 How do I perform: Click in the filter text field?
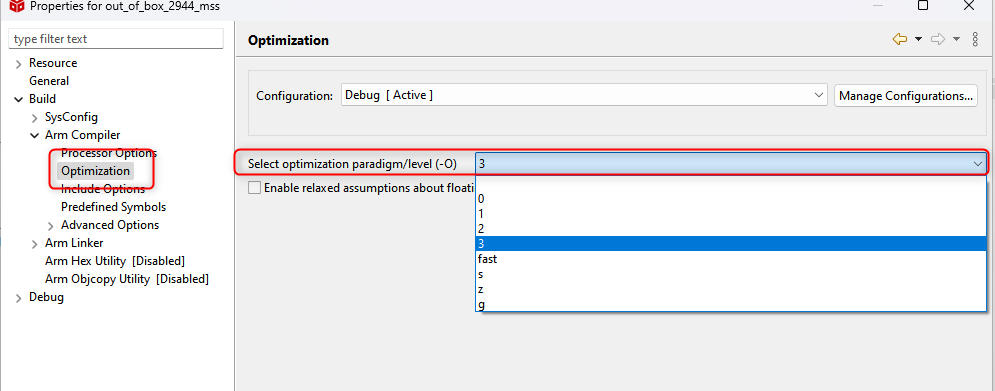(116, 39)
